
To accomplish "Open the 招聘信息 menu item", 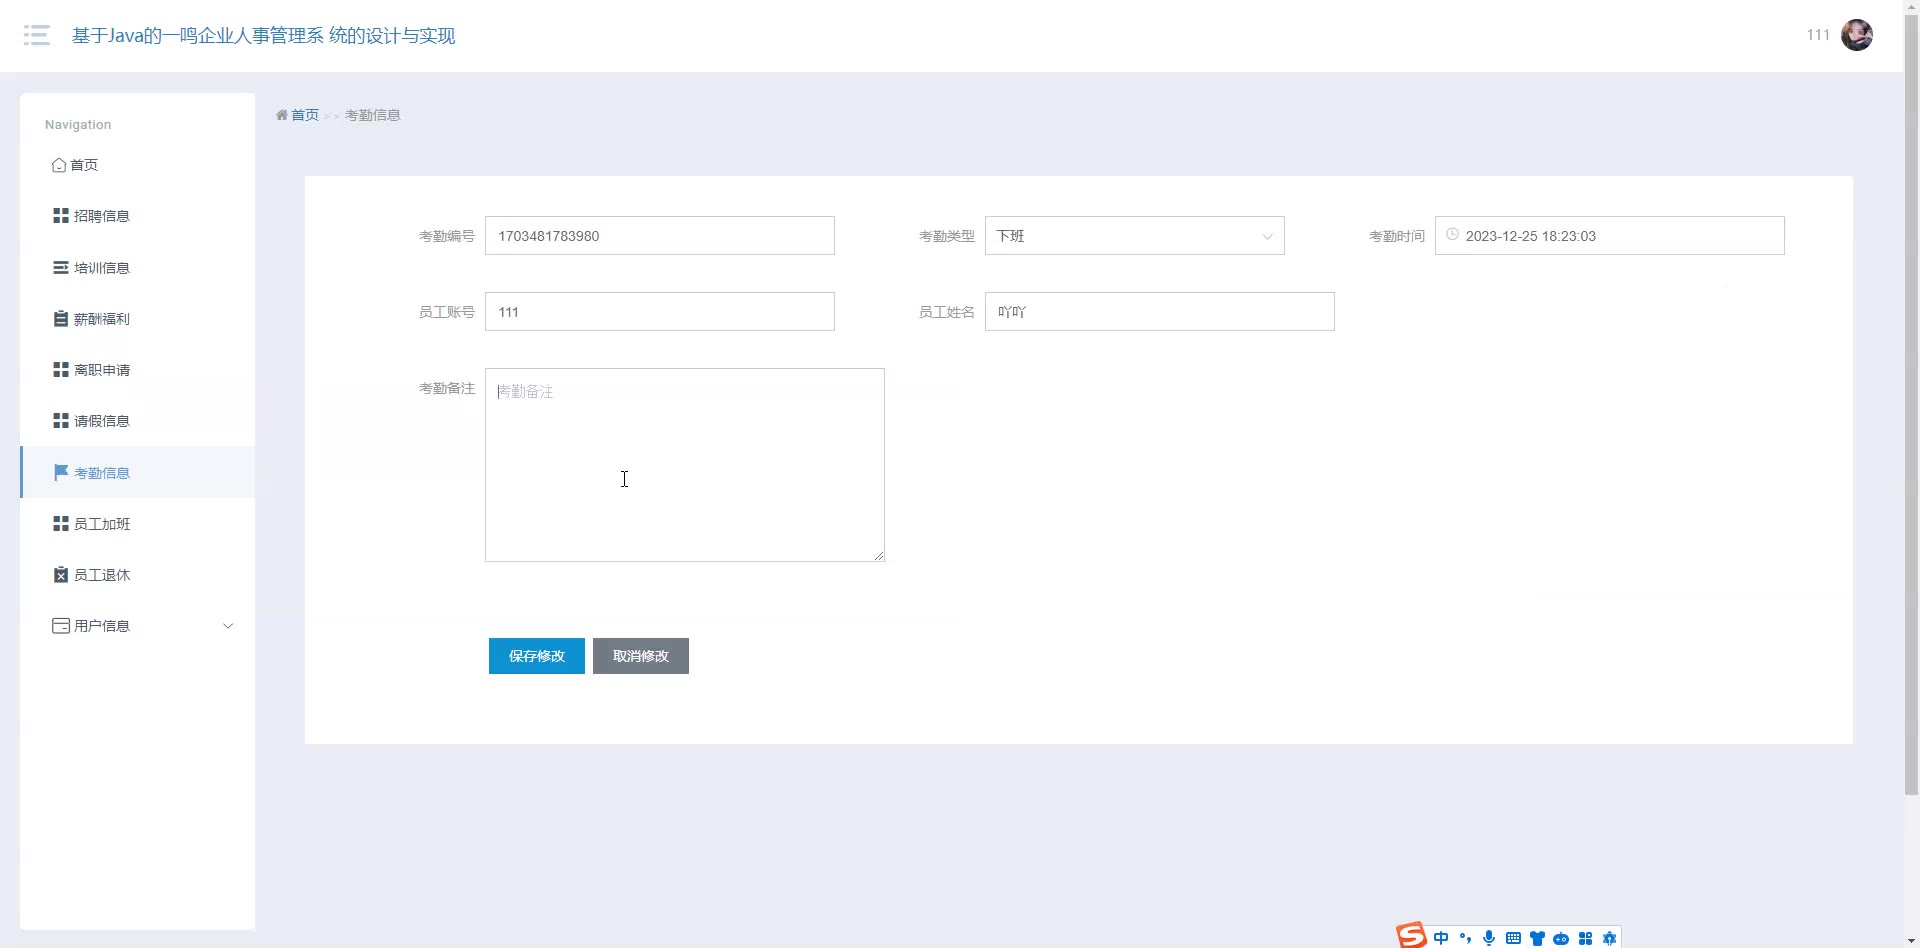I will point(137,216).
